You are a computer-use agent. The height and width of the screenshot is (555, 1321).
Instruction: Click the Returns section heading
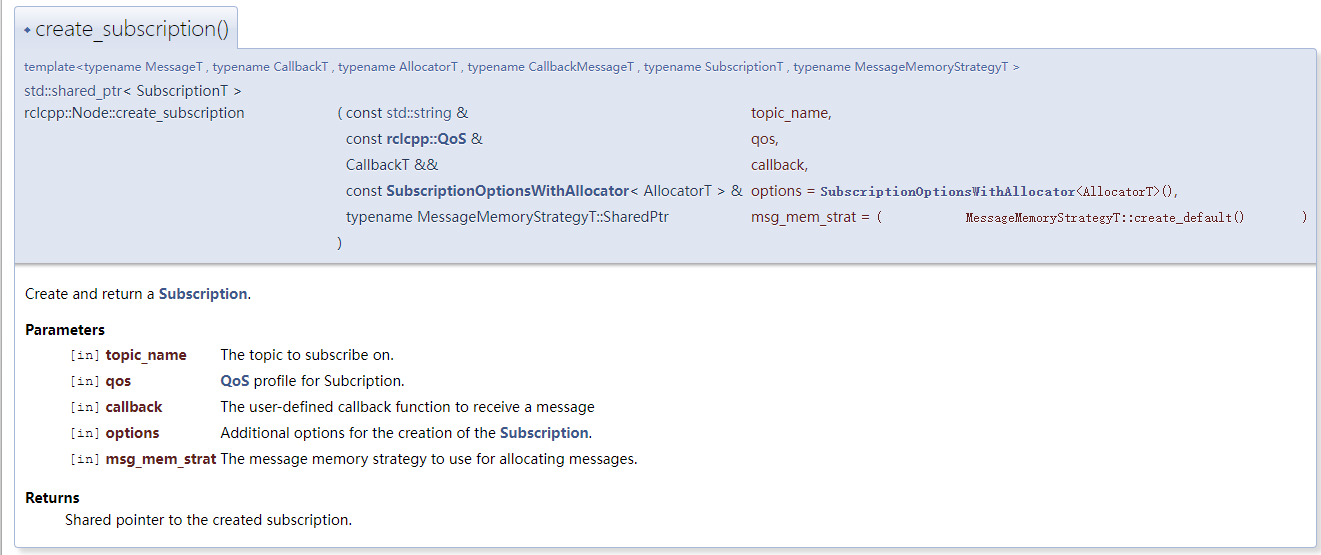(52, 498)
